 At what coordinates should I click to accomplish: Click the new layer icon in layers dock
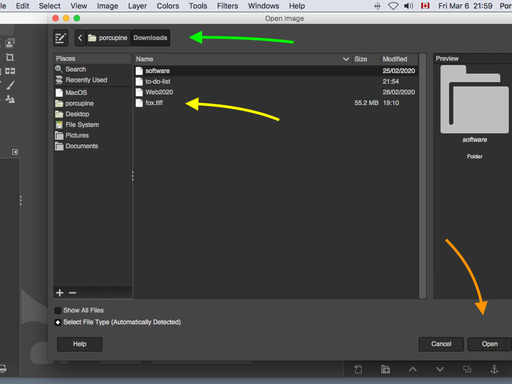pos(358,369)
